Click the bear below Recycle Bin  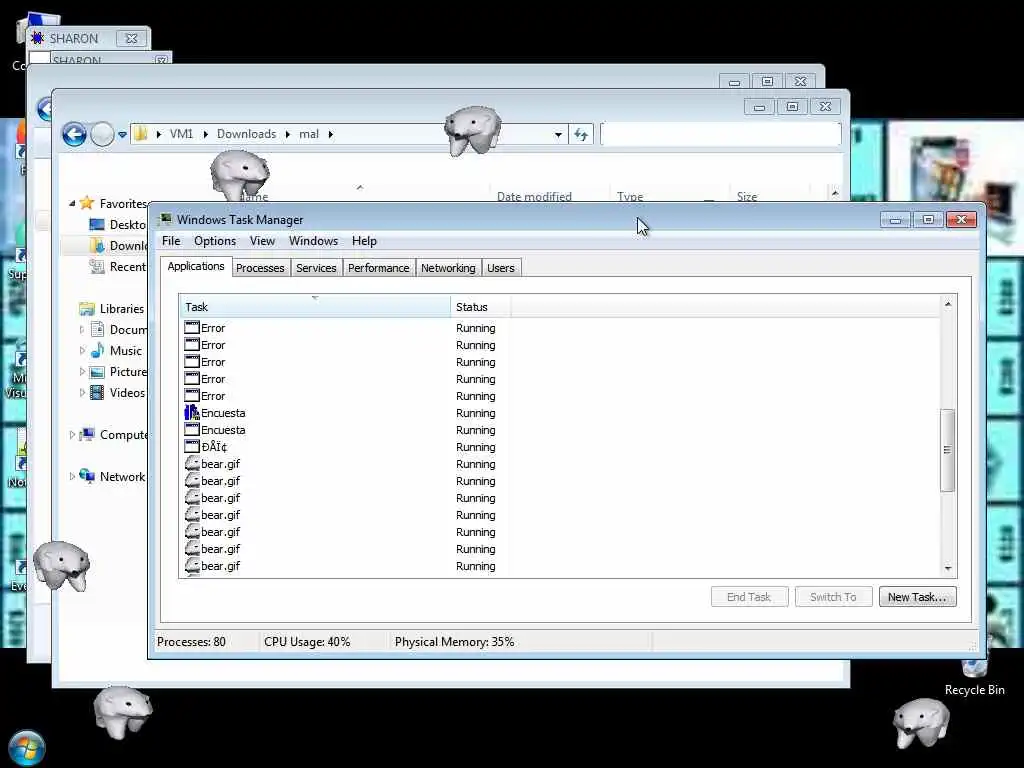(x=921, y=723)
